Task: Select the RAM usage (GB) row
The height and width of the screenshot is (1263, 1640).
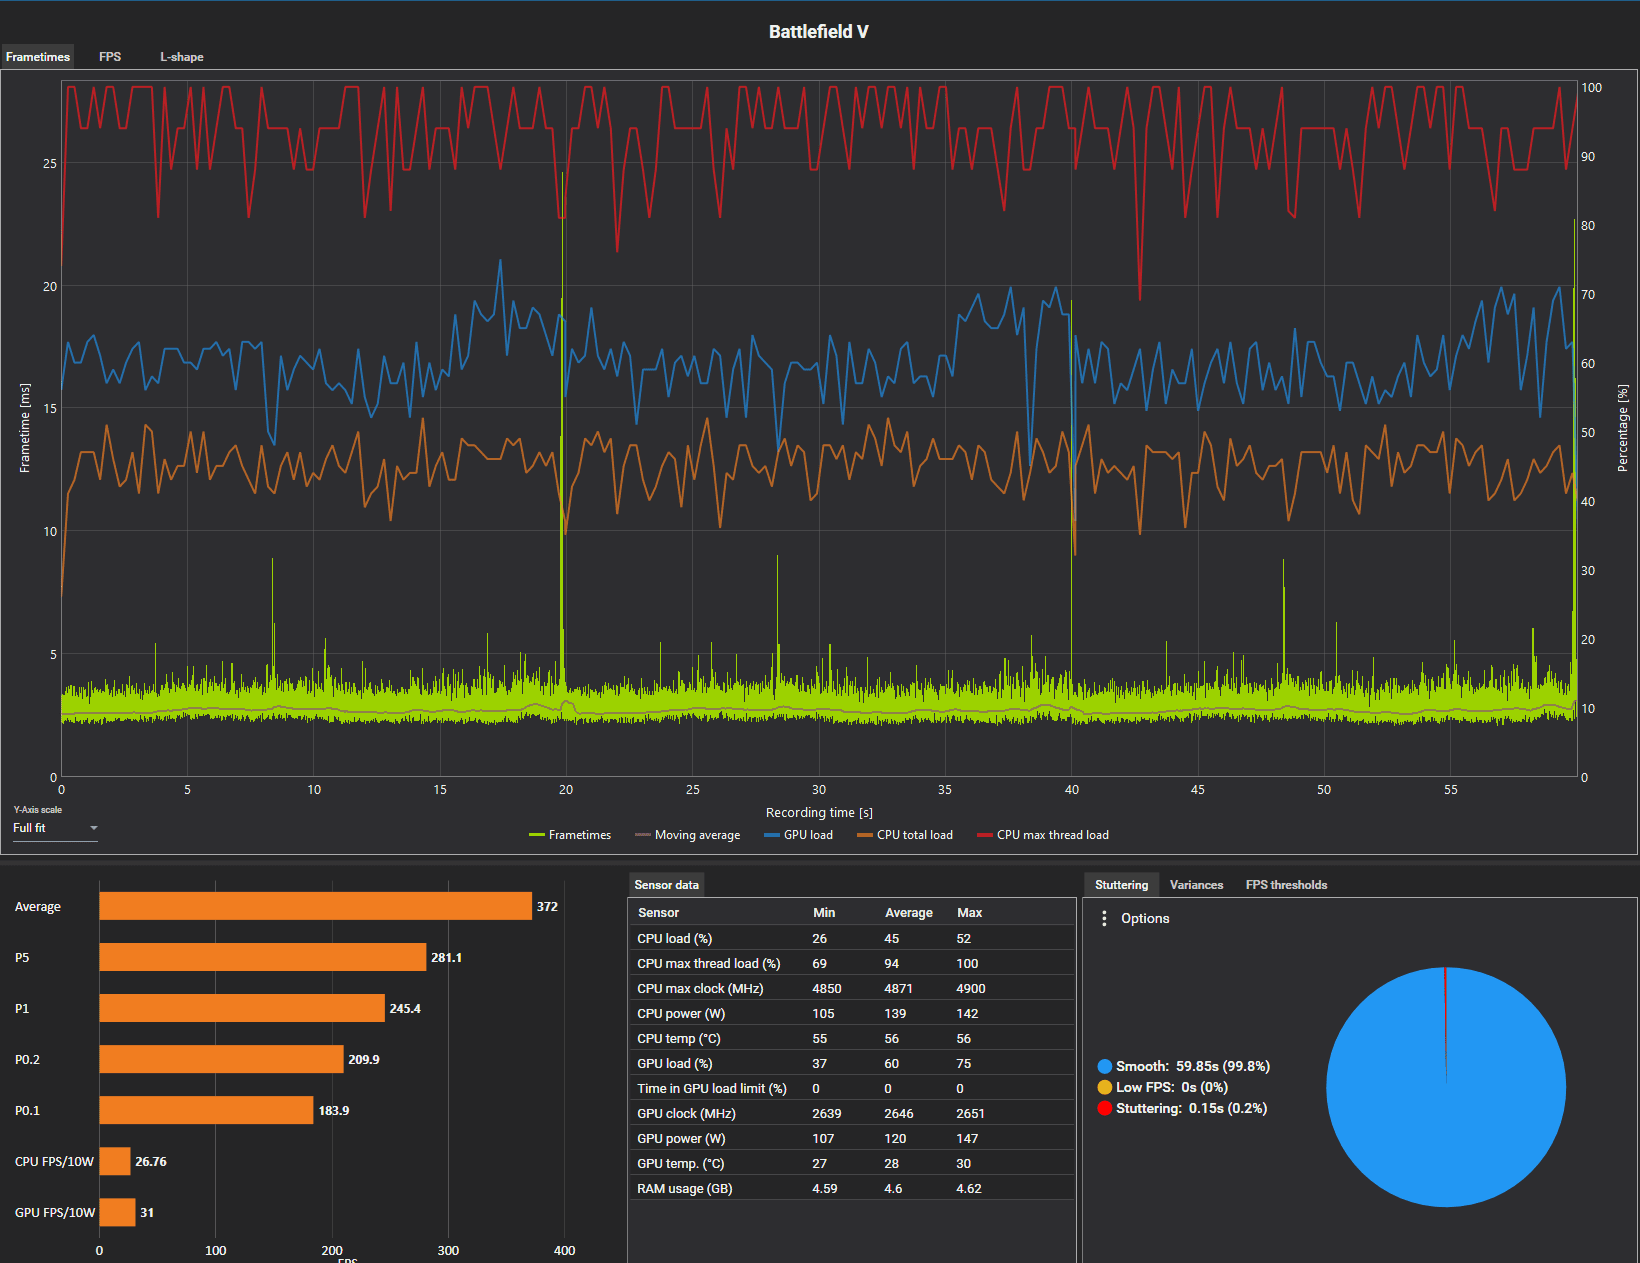Action: [x=852, y=1188]
